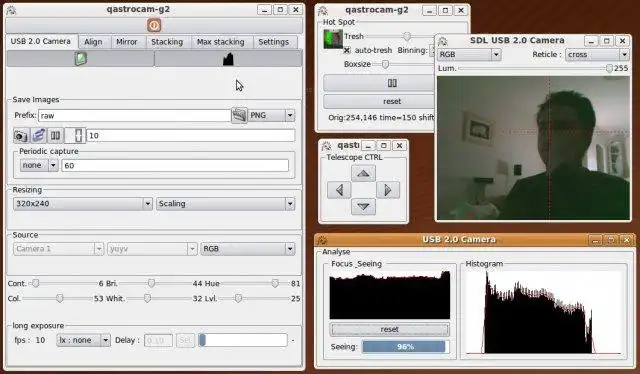Click the long exposure Delay input field

[x=158, y=340]
